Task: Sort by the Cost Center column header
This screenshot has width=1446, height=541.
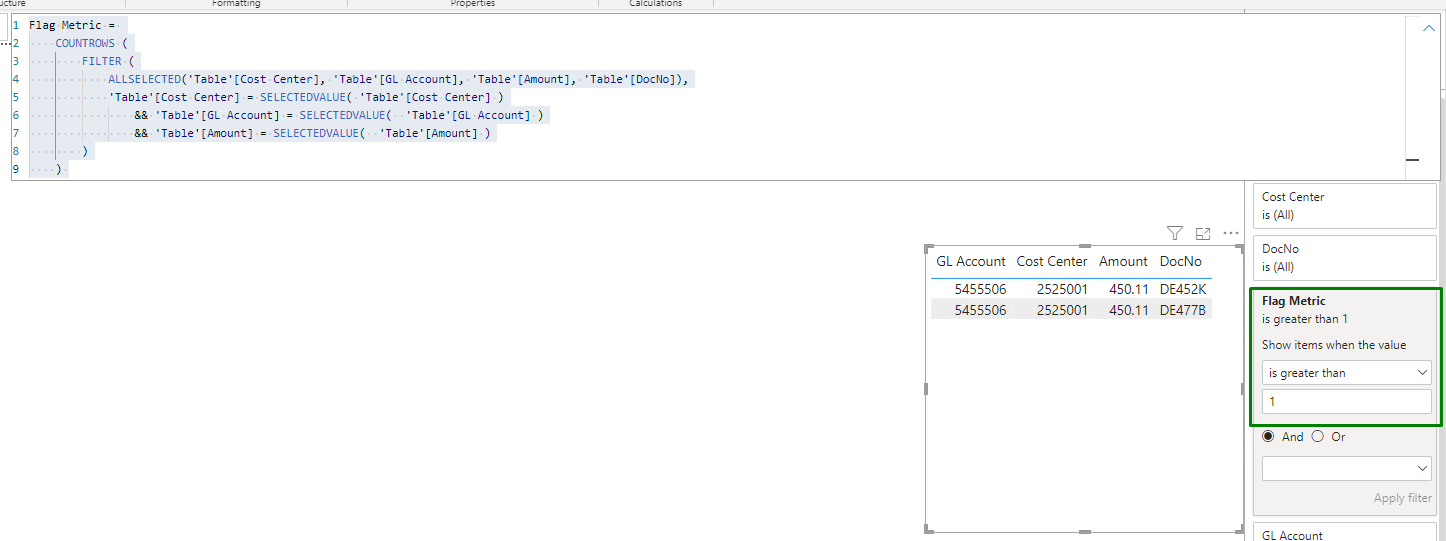Action: click(x=1052, y=261)
